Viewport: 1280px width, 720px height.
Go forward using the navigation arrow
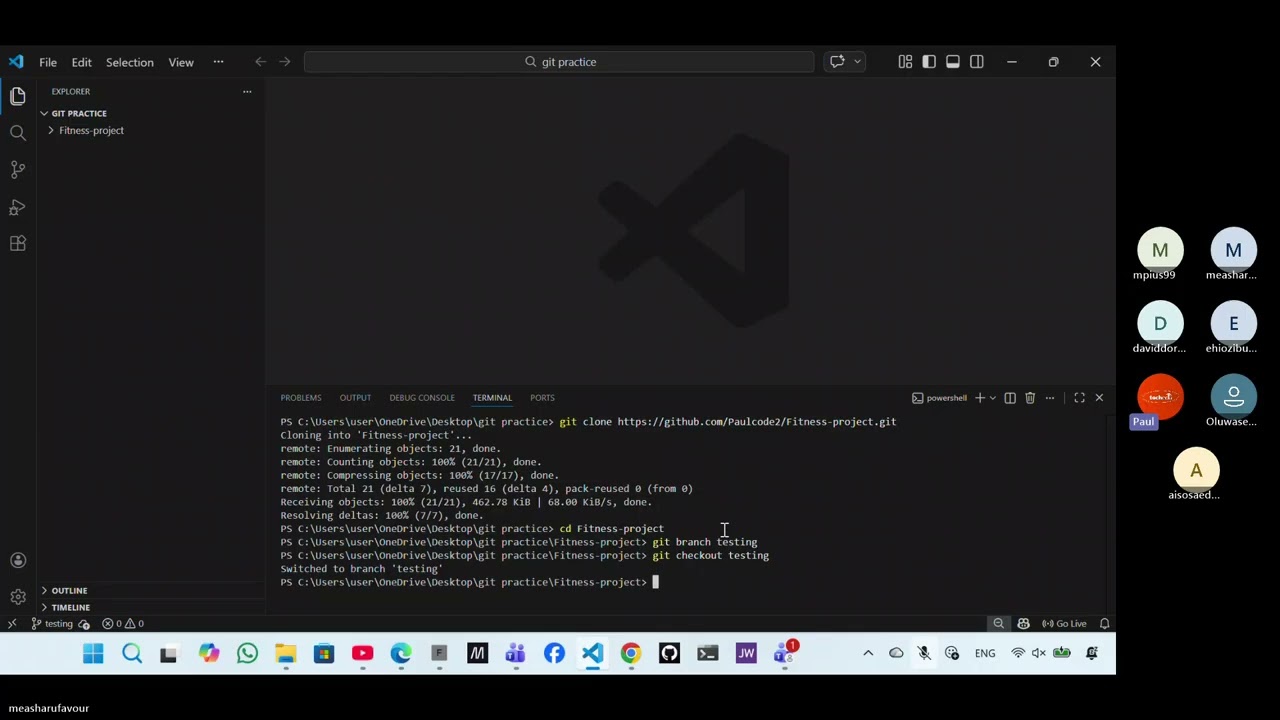pyautogui.click(x=285, y=62)
